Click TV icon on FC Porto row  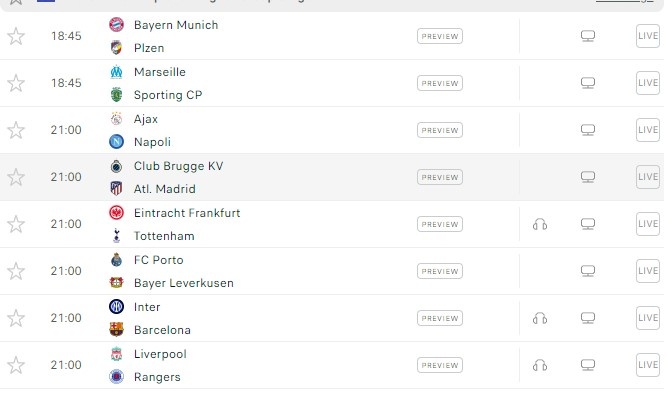pyautogui.click(x=588, y=271)
